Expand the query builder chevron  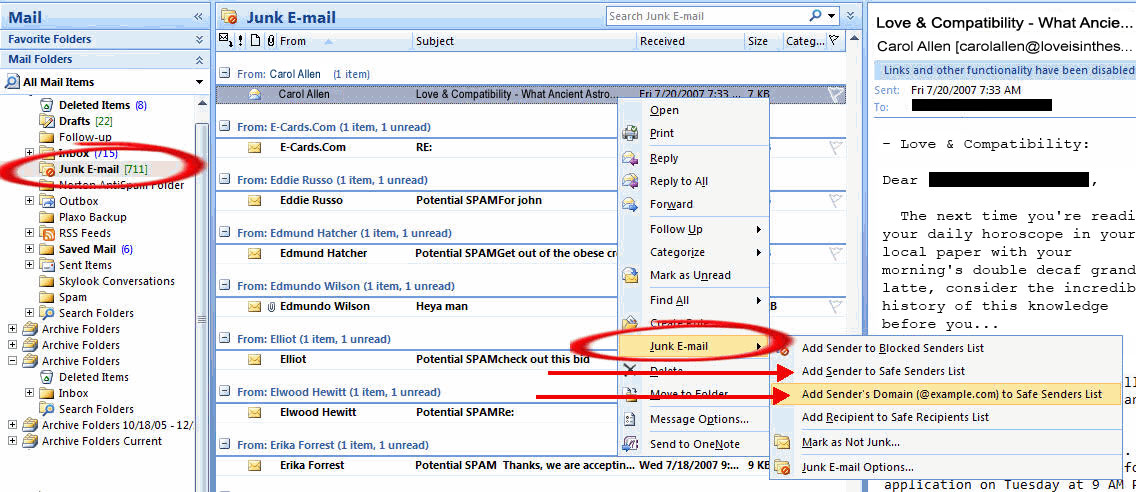850,16
